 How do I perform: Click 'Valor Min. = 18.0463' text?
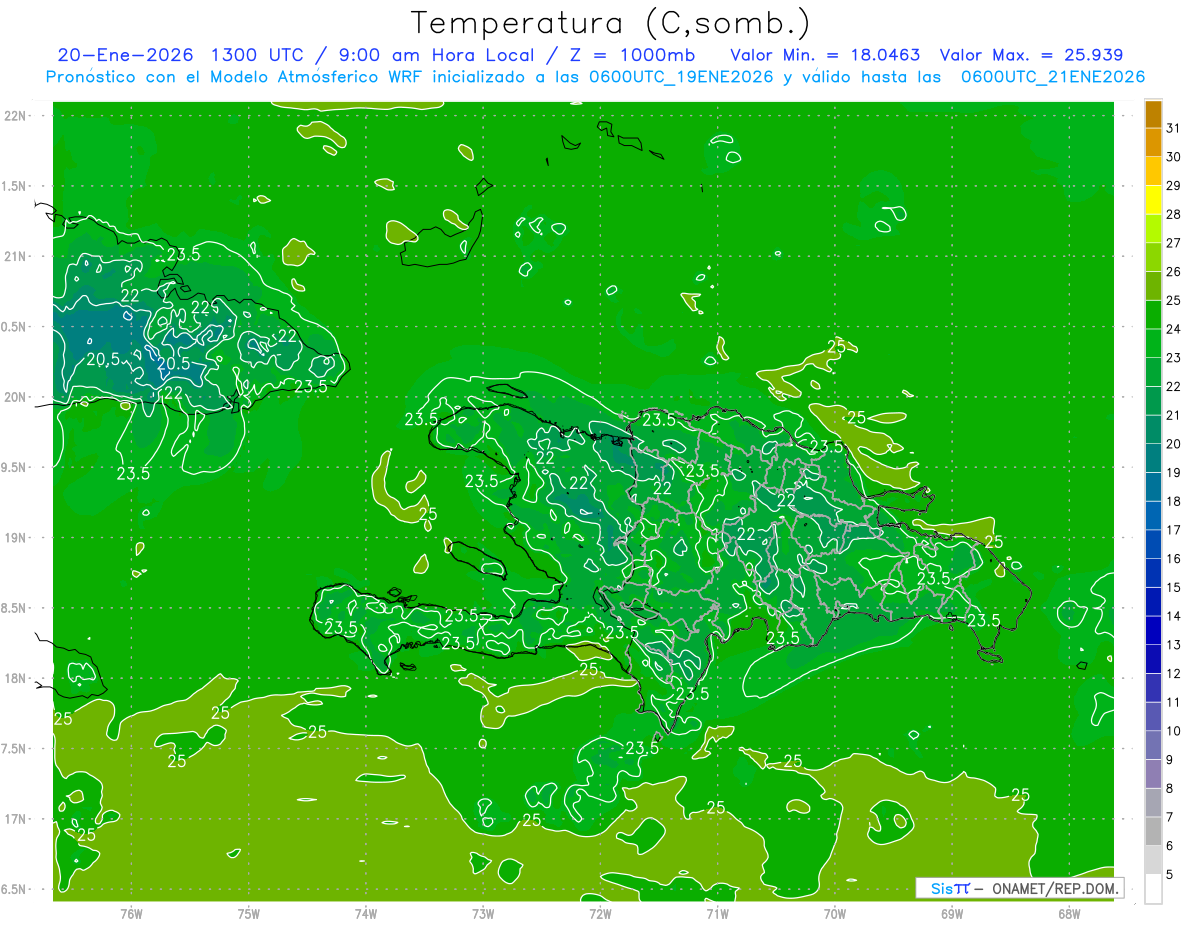click(825, 56)
